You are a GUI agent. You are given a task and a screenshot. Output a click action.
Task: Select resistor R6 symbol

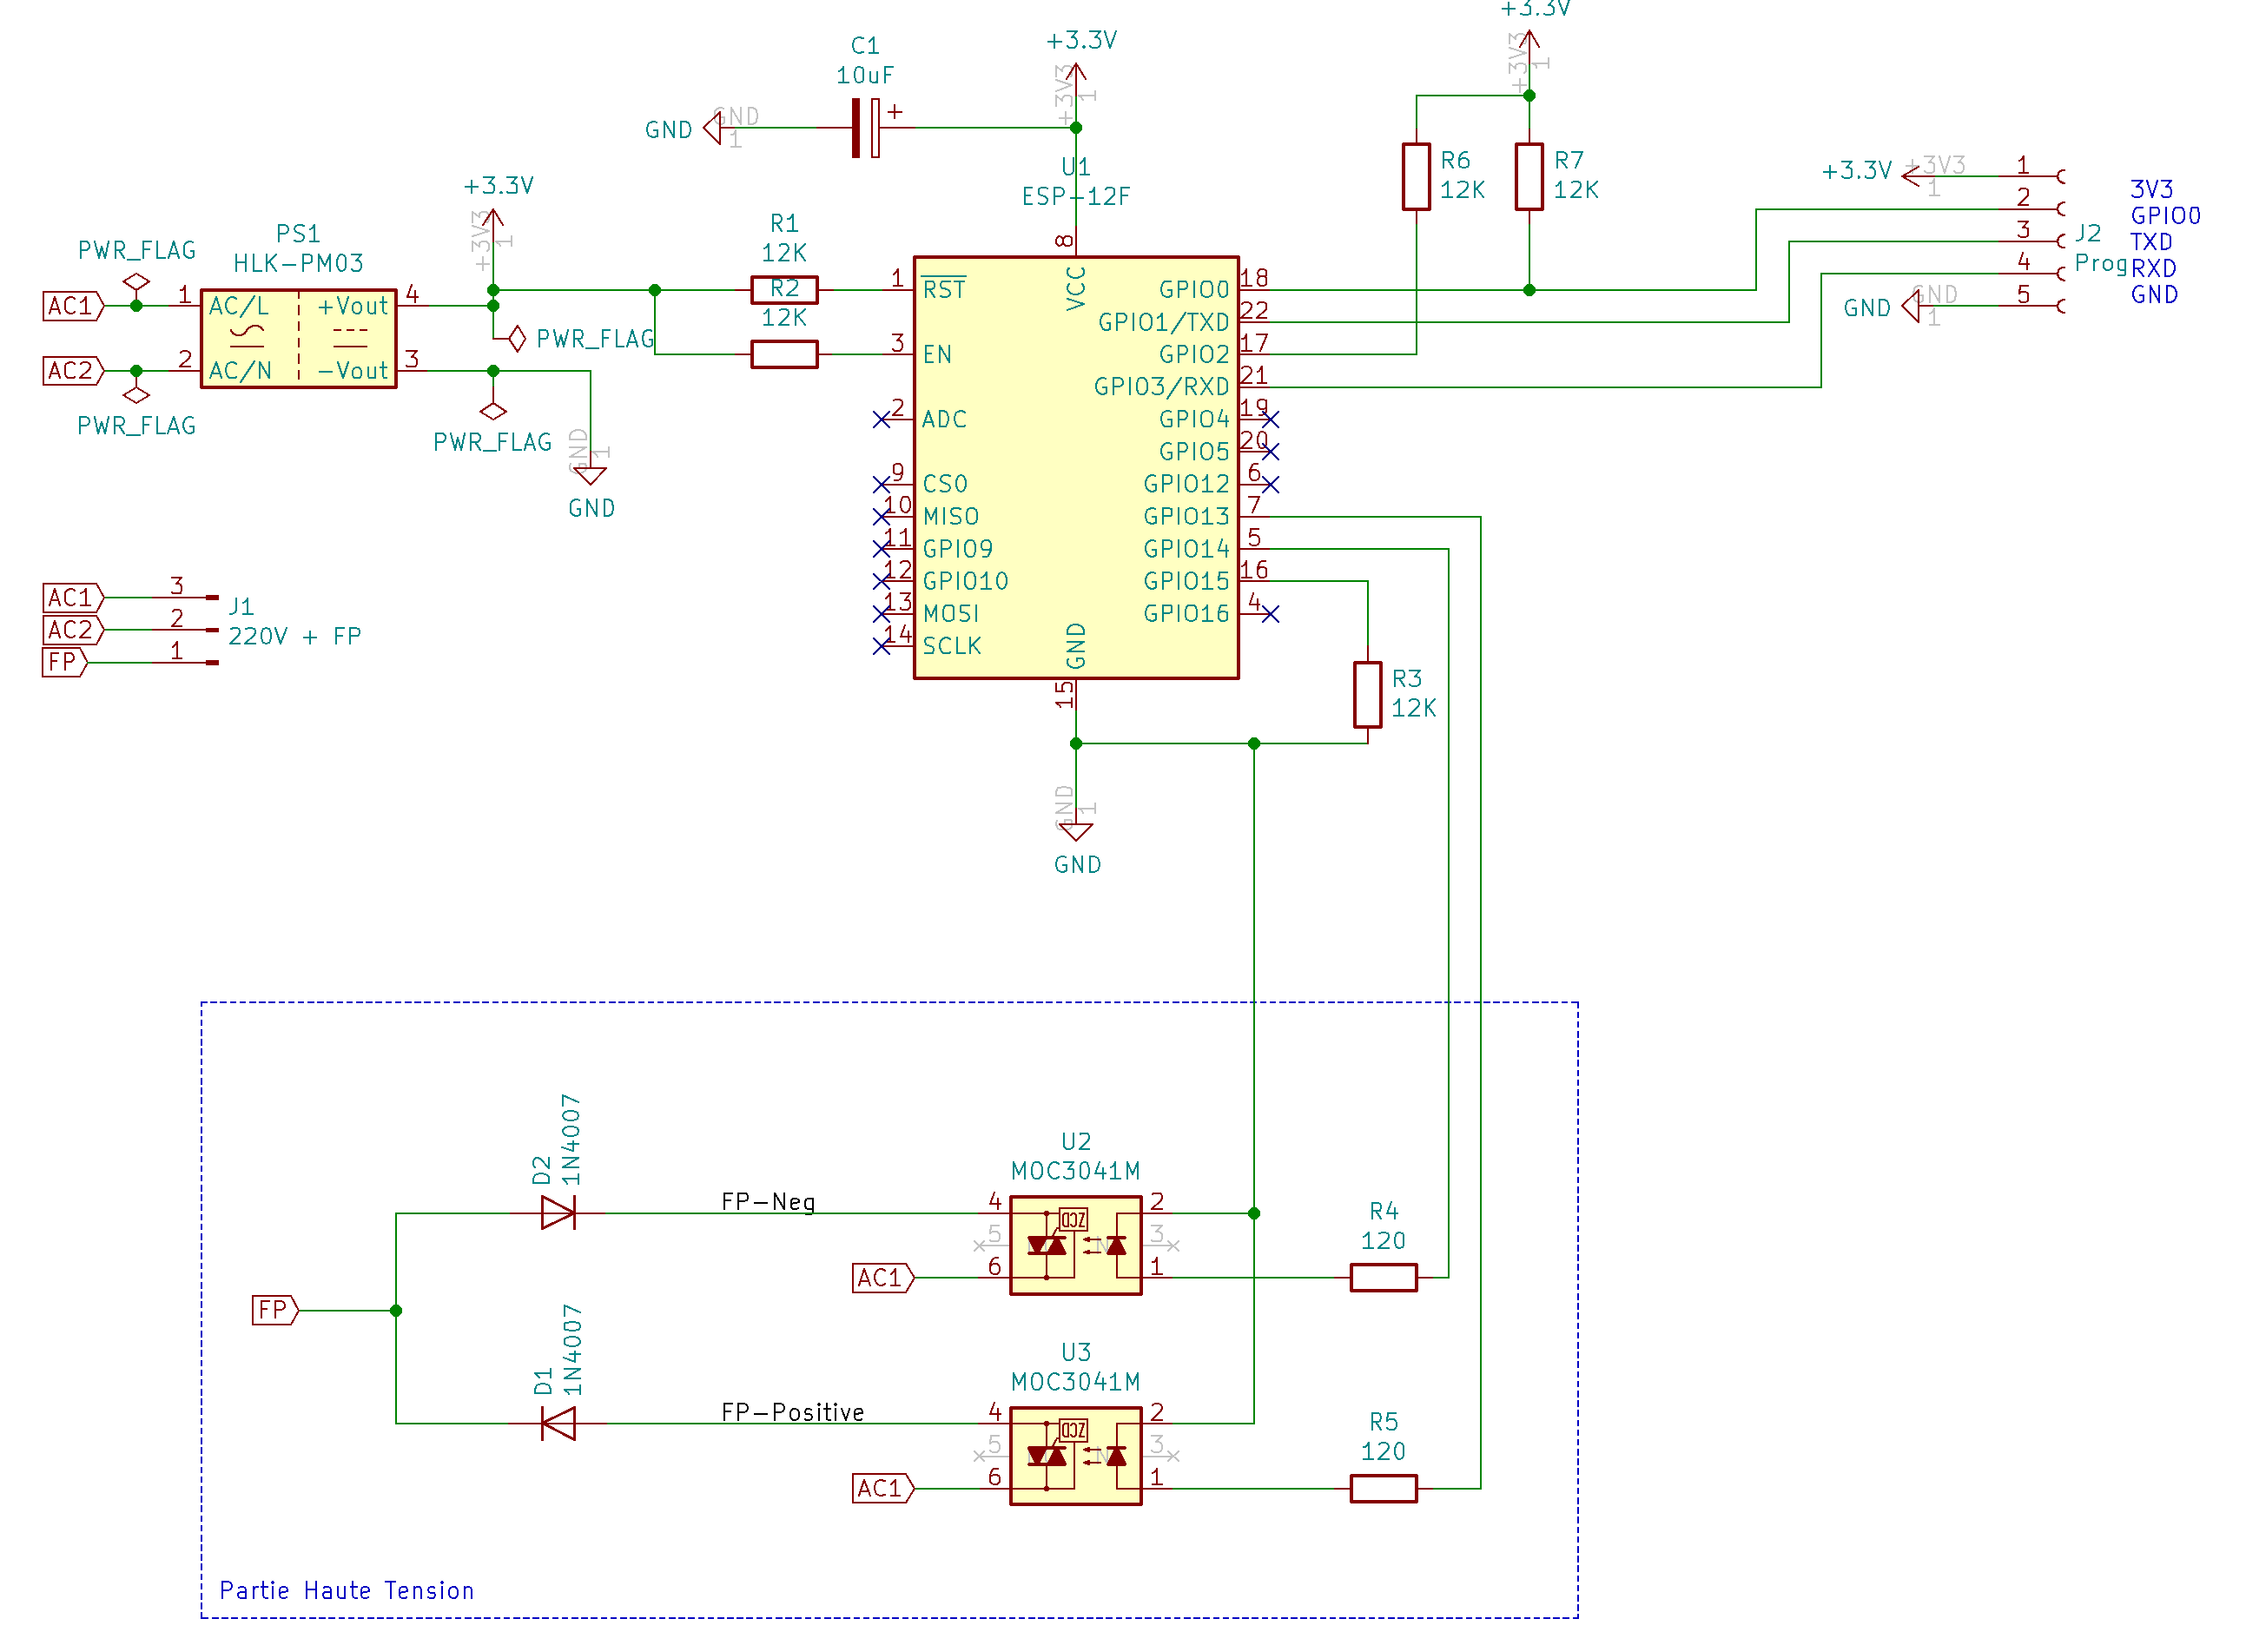[1416, 176]
